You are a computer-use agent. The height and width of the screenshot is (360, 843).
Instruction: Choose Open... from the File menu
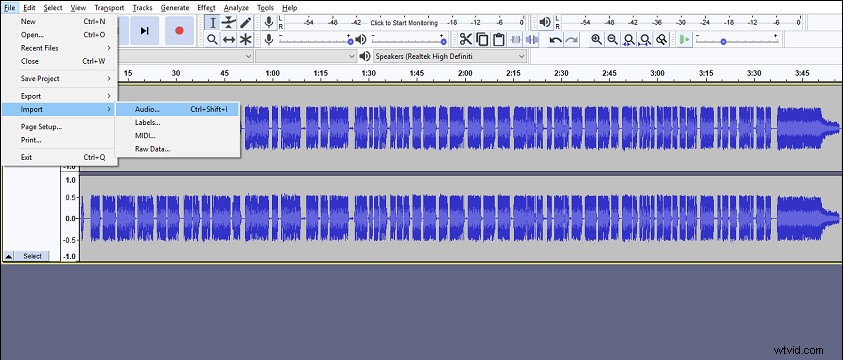point(59,35)
